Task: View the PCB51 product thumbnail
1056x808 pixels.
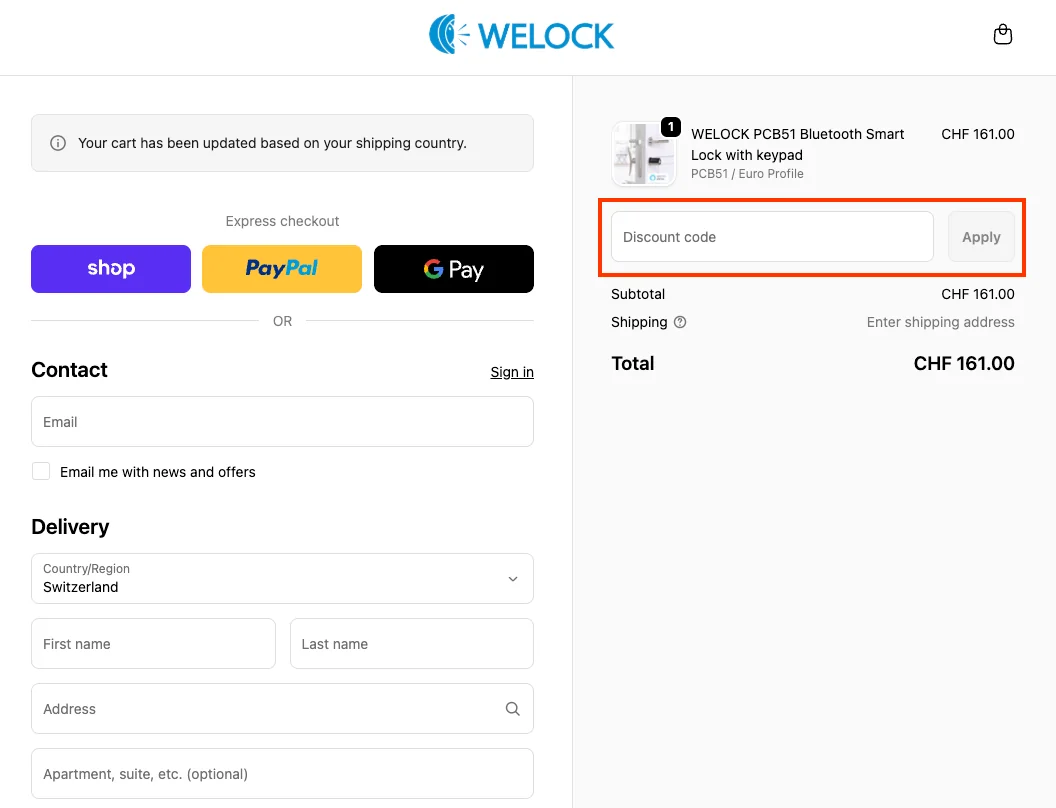Action: 644,154
